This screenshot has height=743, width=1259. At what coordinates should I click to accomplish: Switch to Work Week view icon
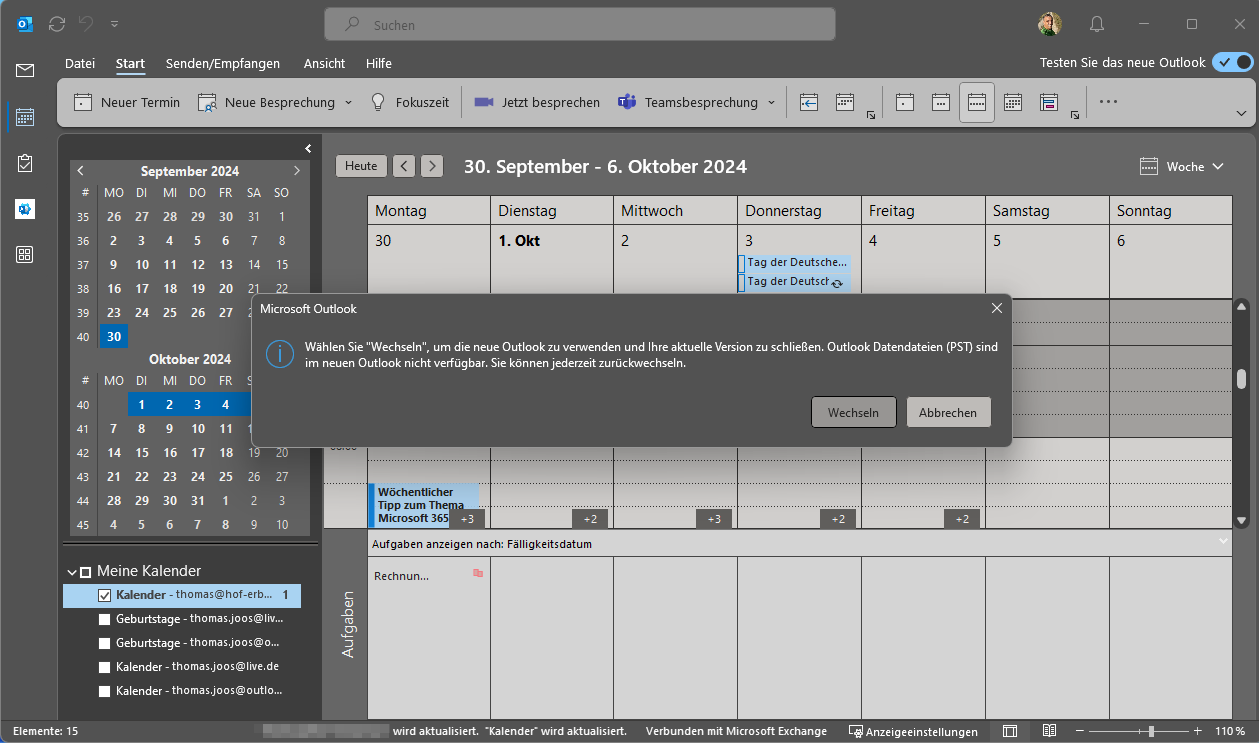click(941, 102)
